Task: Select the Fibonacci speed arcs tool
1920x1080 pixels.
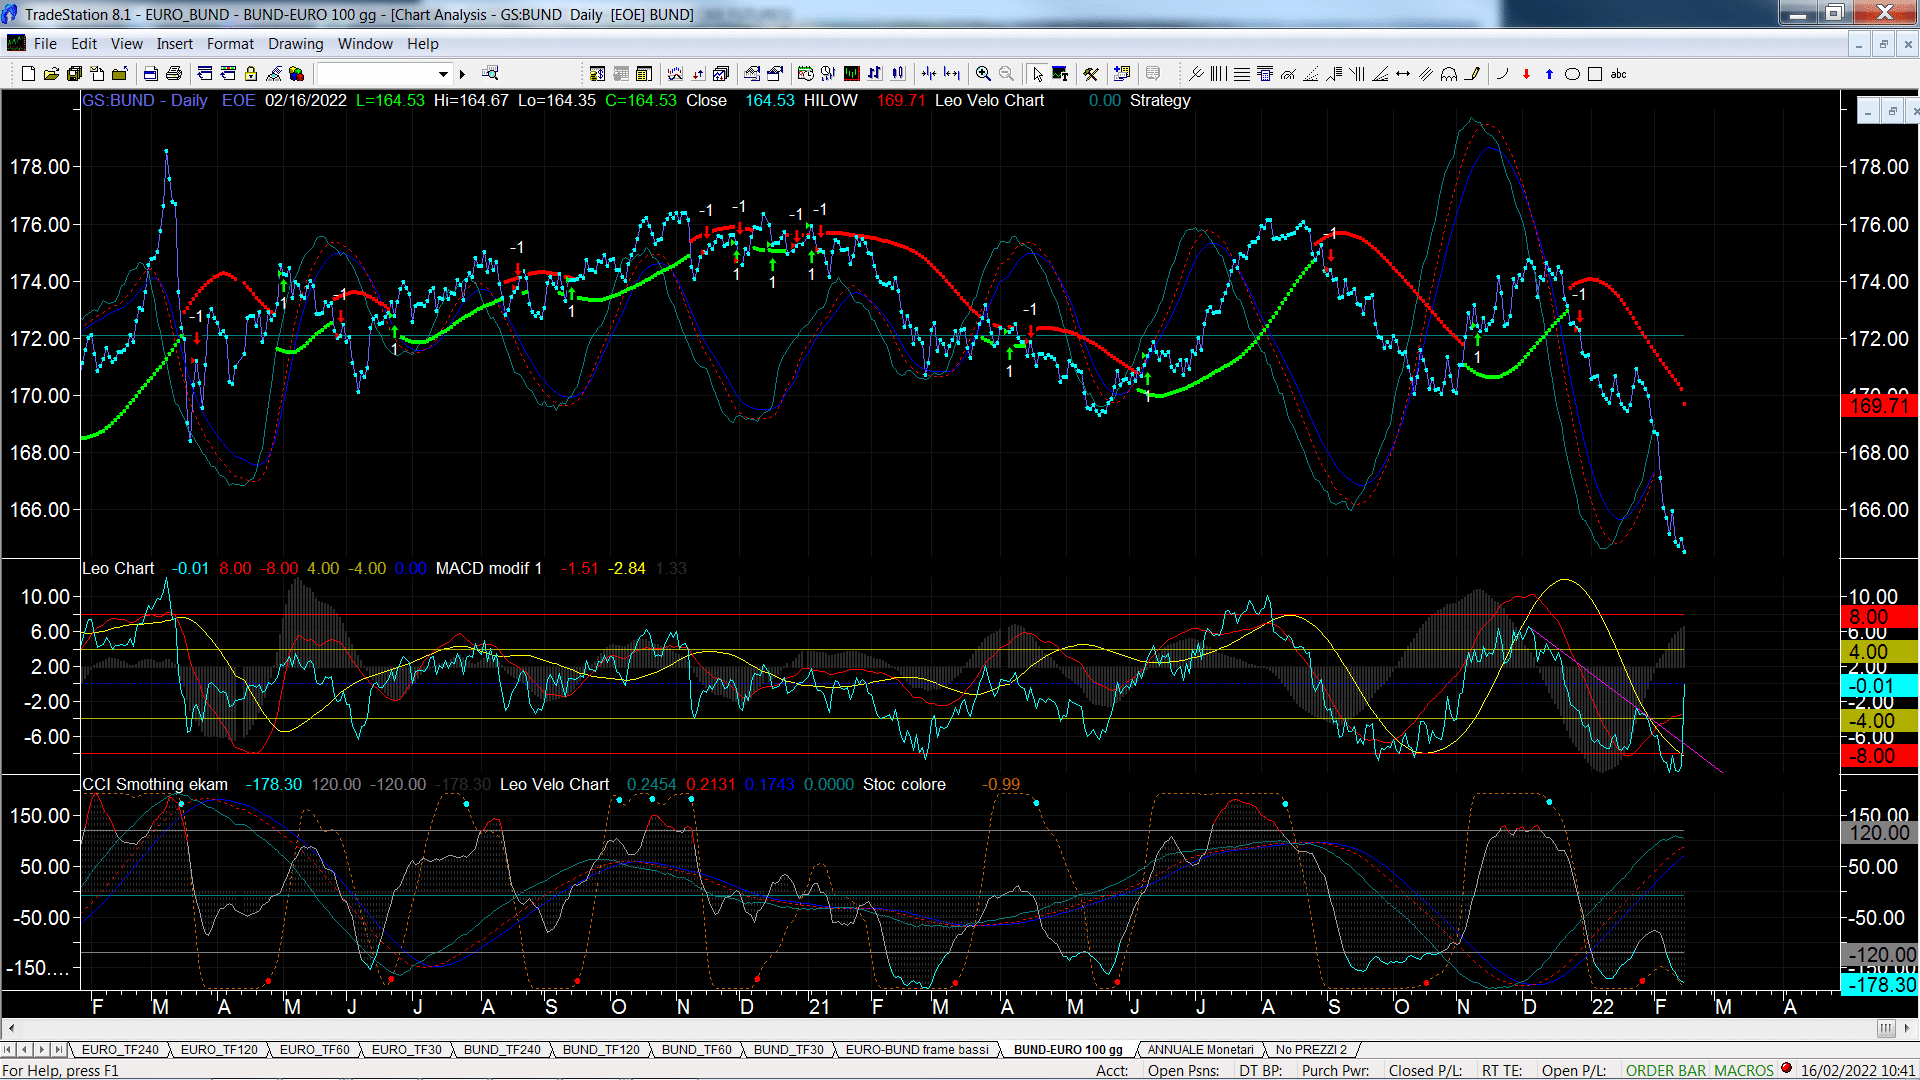Action: [1288, 73]
